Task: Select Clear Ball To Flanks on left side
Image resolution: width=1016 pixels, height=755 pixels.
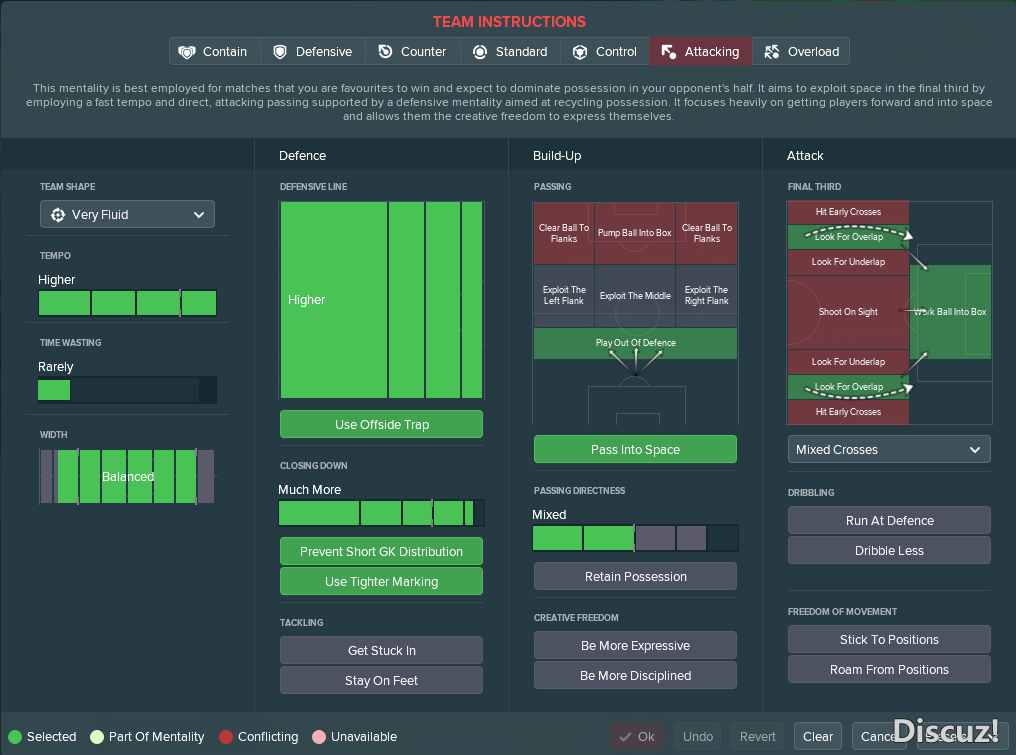Action: (x=564, y=233)
